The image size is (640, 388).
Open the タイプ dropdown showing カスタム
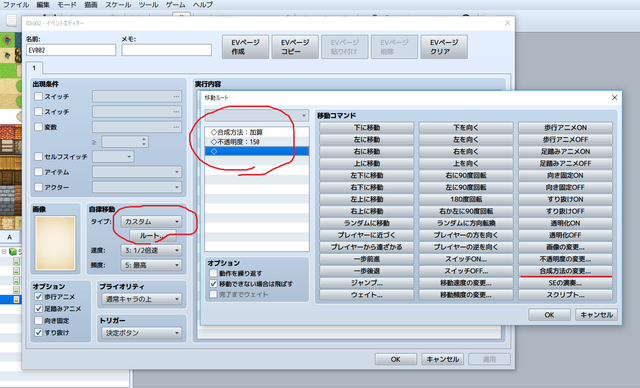click(151, 222)
